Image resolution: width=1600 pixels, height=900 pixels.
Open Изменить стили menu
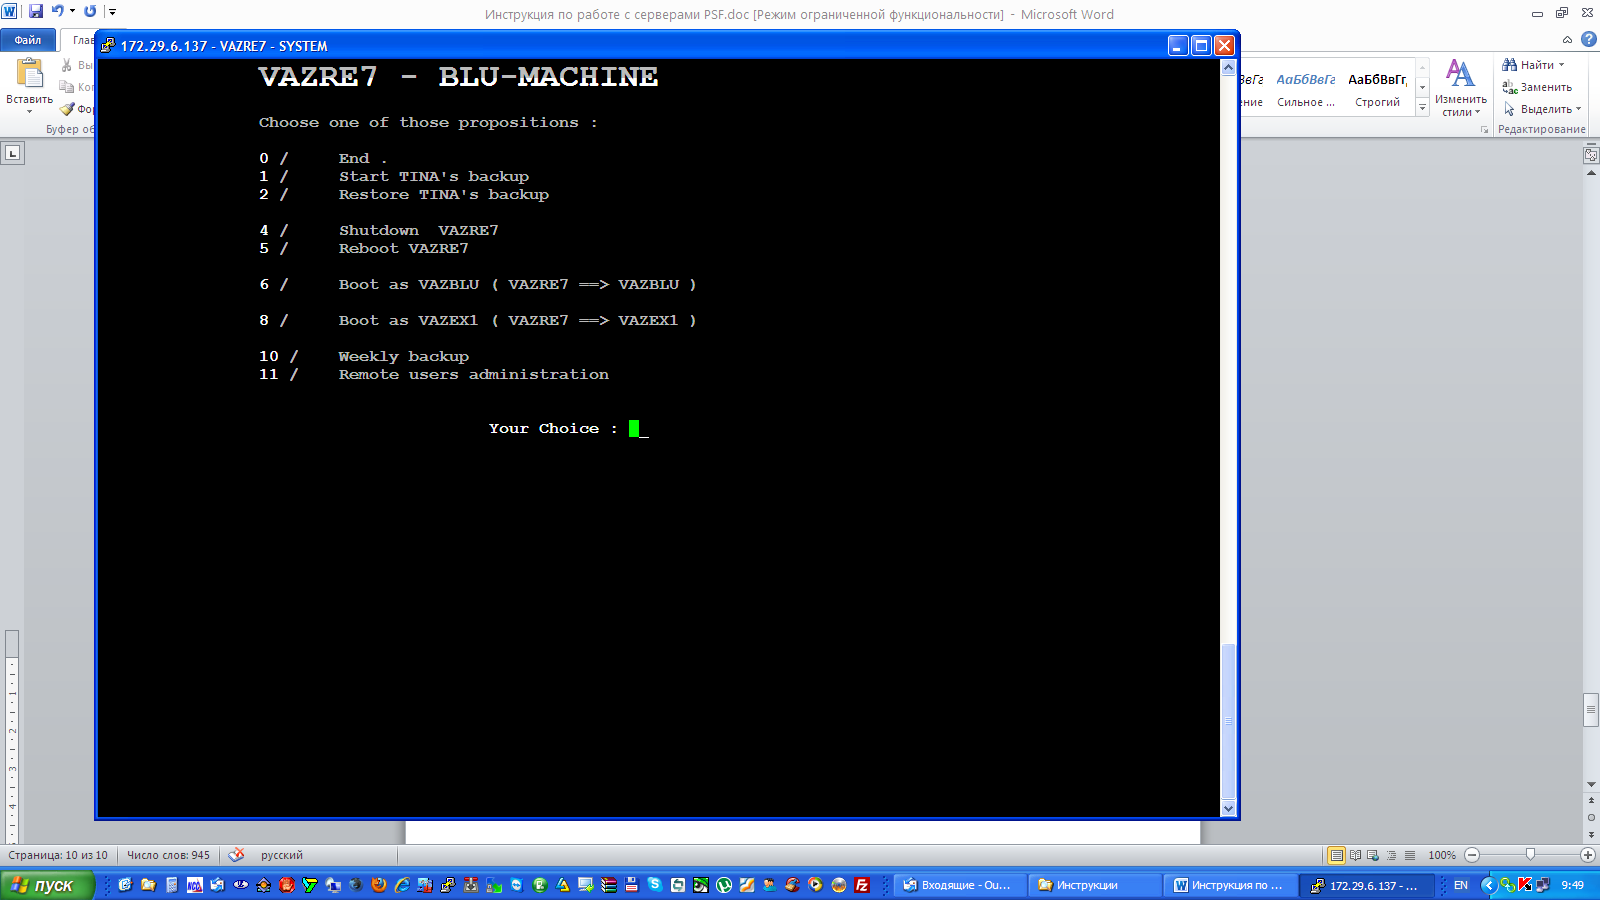pos(1460,89)
